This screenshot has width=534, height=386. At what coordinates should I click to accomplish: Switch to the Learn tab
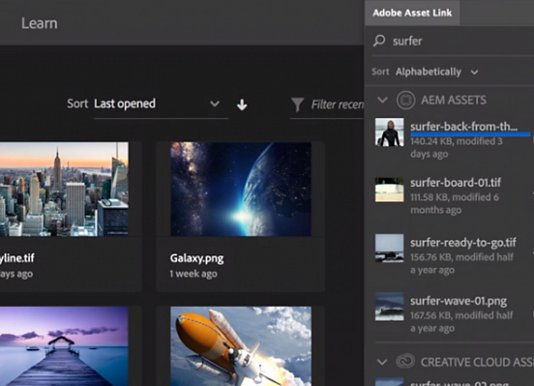[x=40, y=23]
